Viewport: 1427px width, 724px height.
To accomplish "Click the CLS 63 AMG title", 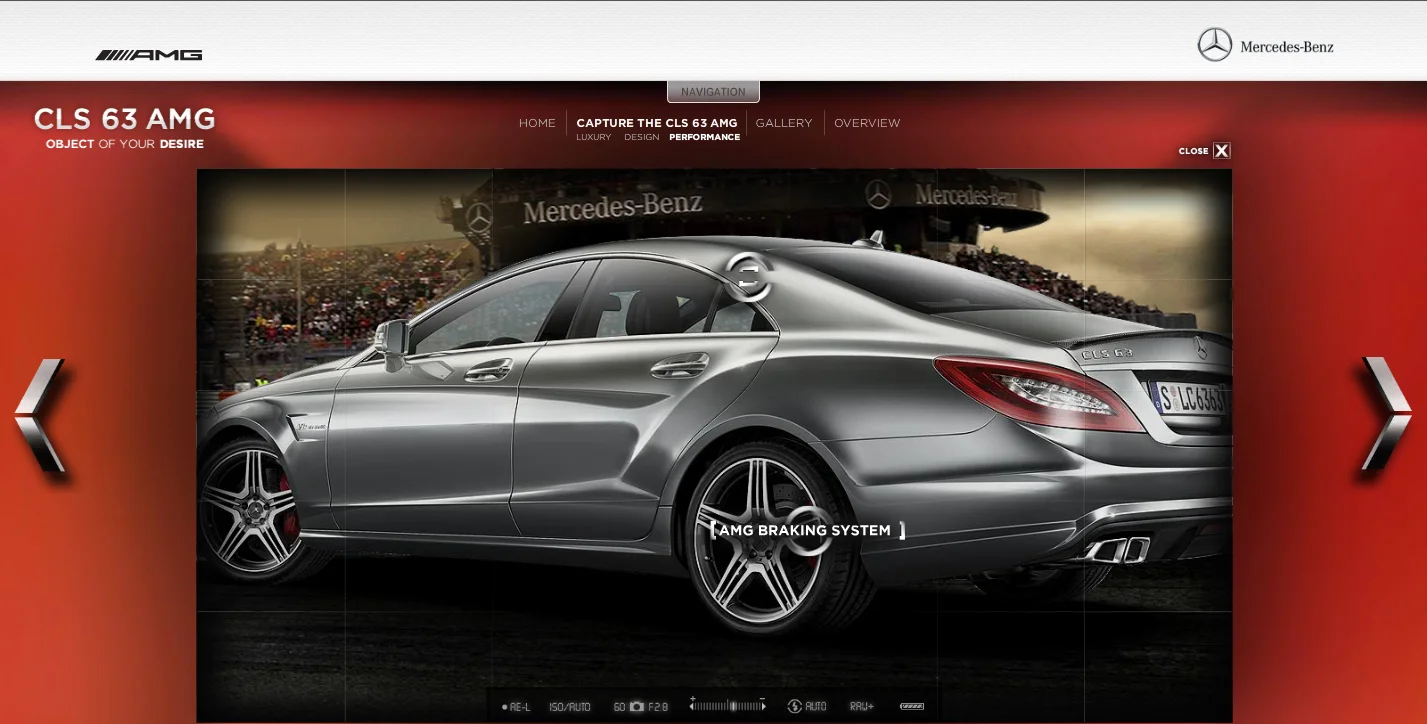I will point(125,119).
